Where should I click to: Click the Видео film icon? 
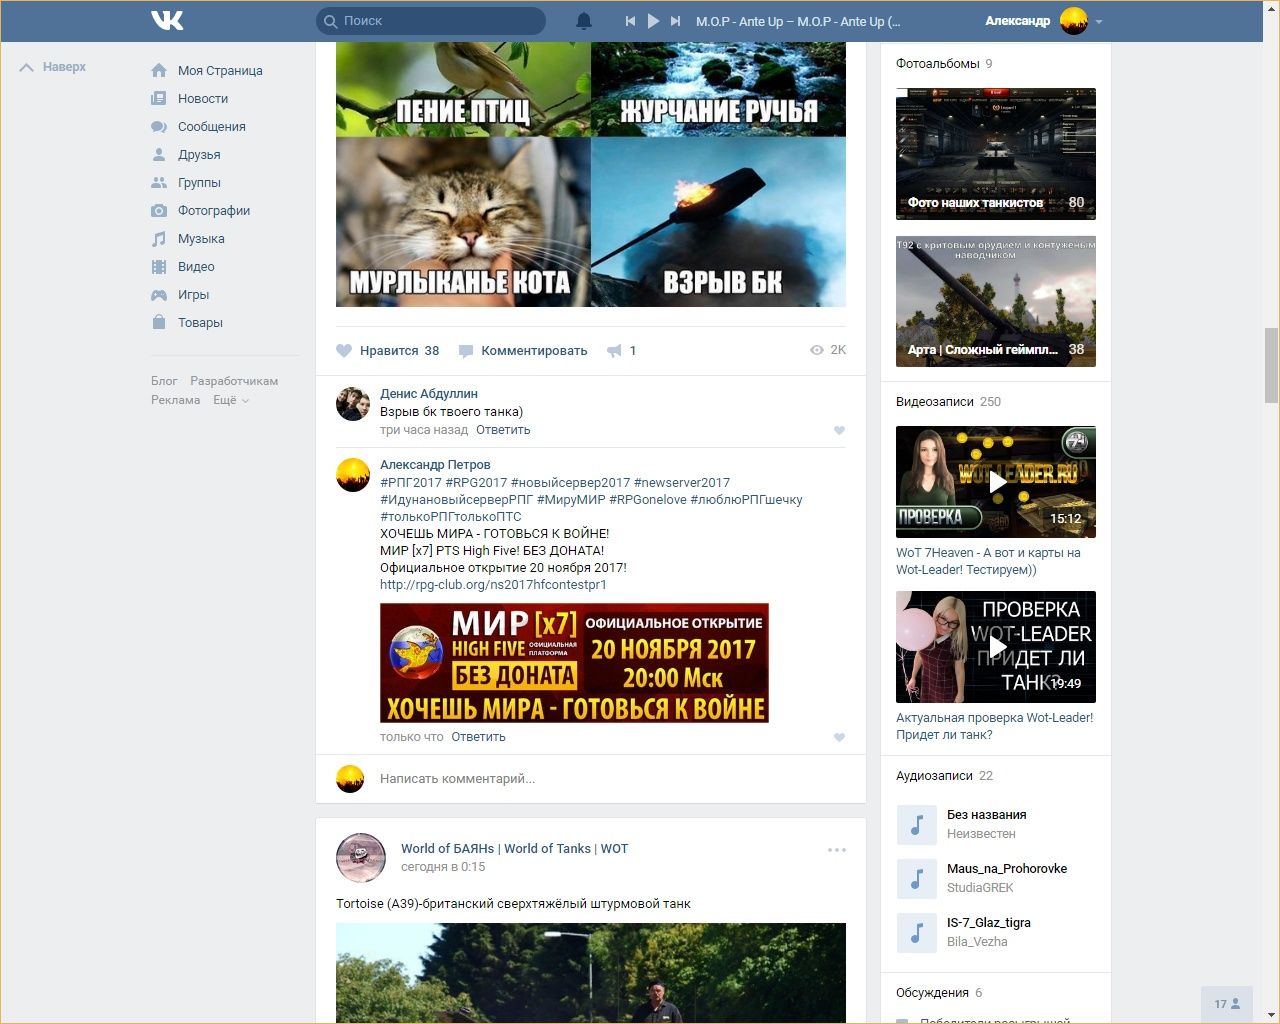click(159, 266)
